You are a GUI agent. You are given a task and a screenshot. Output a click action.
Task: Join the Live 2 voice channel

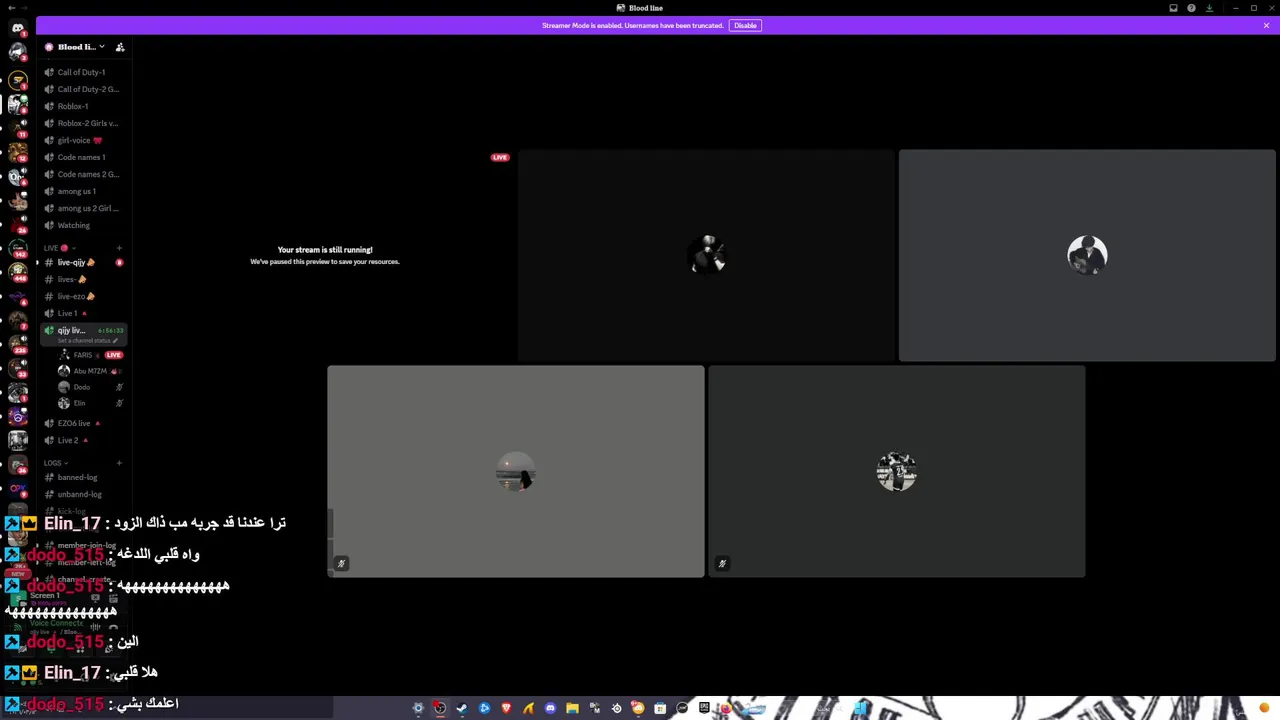[x=82, y=440]
